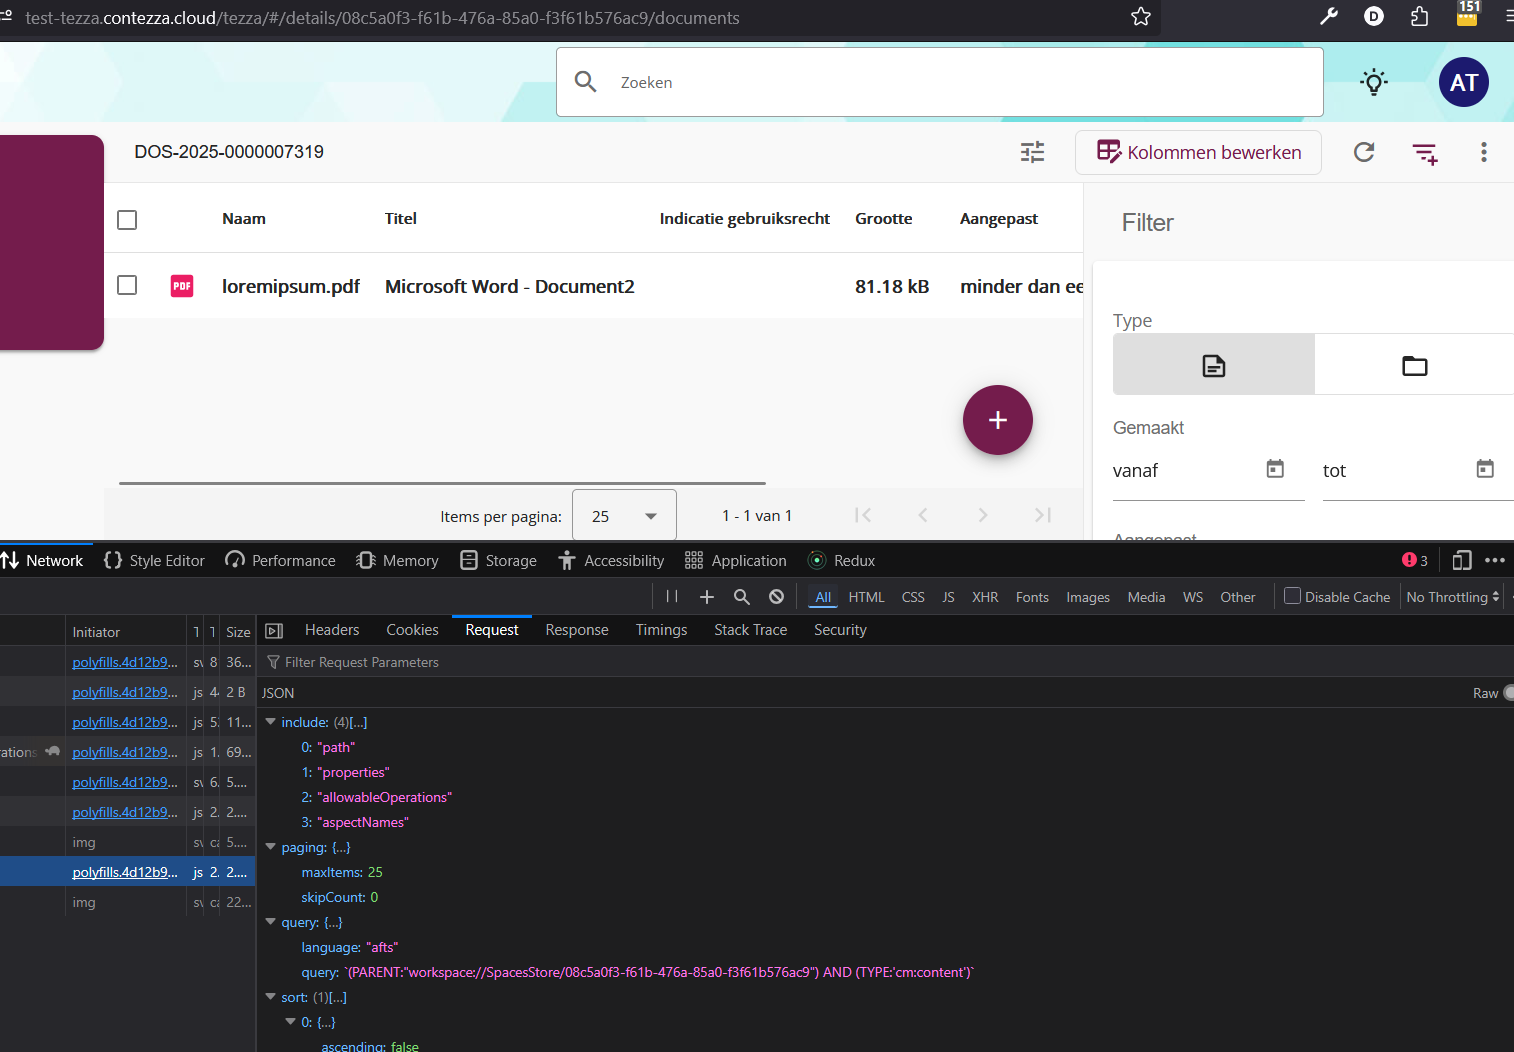Enable the Disable Cache checkbox
Image resolution: width=1514 pixels, height=1052 pixels.
click(x=1292, y=596)
